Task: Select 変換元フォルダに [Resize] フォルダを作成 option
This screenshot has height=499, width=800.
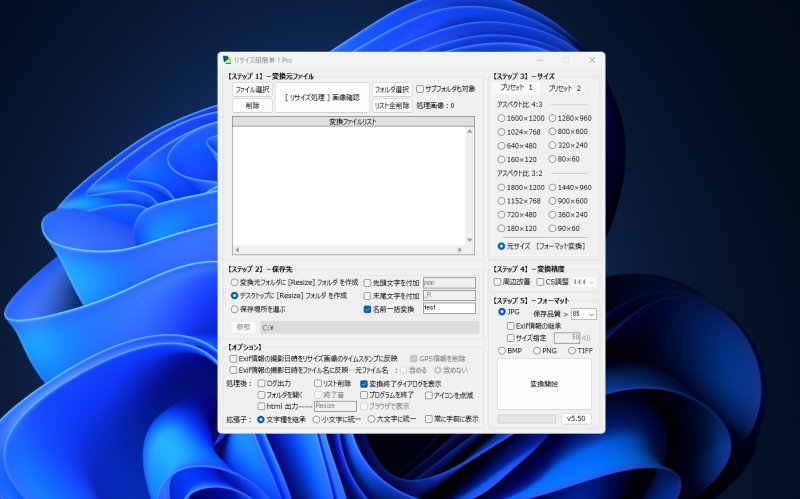Action: (x=294, y=282)
